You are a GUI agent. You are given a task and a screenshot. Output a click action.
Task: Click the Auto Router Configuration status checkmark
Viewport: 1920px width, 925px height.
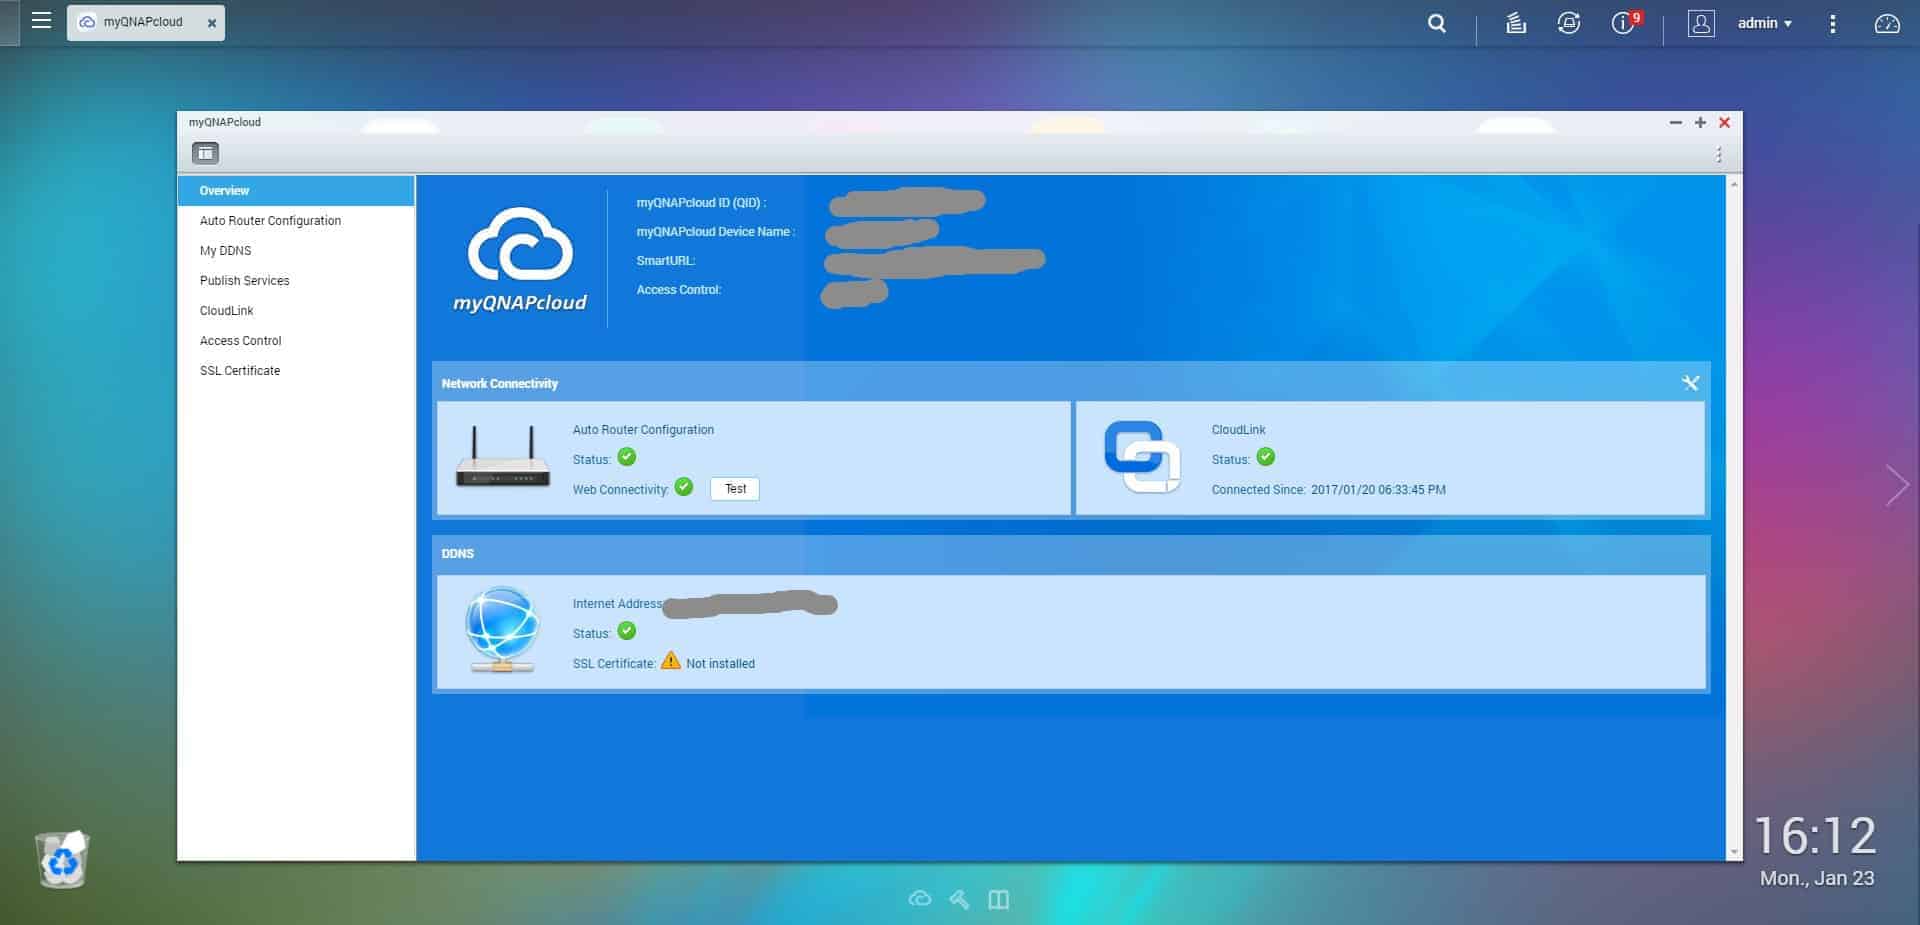pyautogui.click(x=627, y=458)
